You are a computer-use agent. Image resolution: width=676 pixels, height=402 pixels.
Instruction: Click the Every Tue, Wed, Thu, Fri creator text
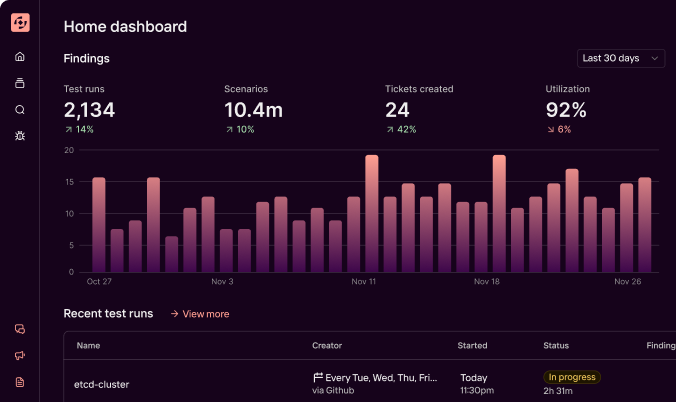(x=381, y=378)
